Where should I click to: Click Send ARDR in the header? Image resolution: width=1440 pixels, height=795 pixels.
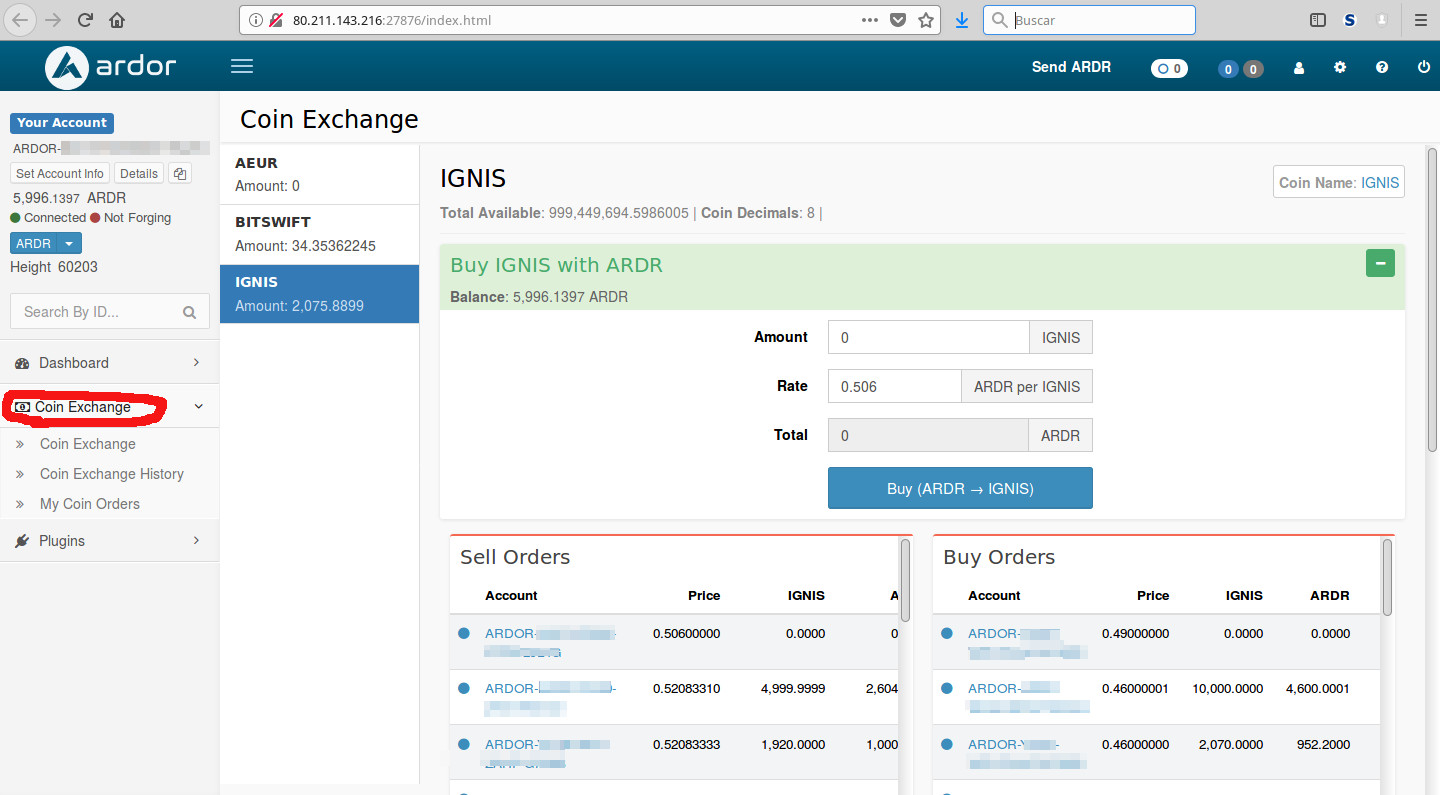pyautogui.click(x=1071, y=67)
